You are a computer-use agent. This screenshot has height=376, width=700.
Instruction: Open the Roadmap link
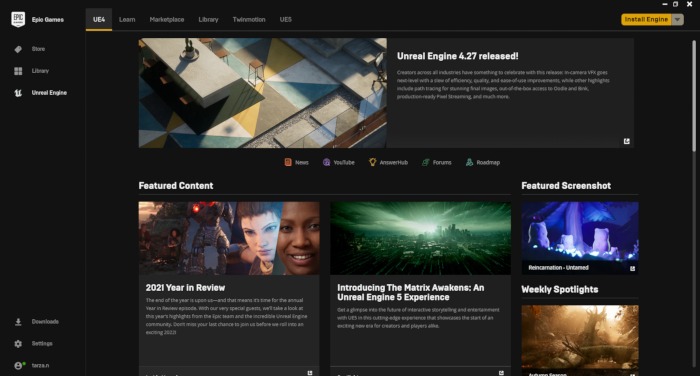coord(488,163)
